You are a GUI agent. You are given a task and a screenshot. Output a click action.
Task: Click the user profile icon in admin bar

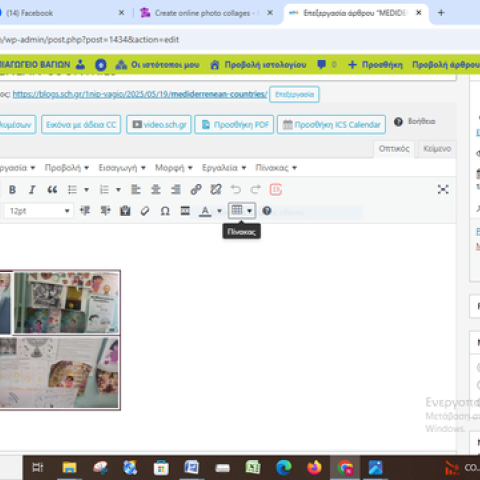[80, 64]
